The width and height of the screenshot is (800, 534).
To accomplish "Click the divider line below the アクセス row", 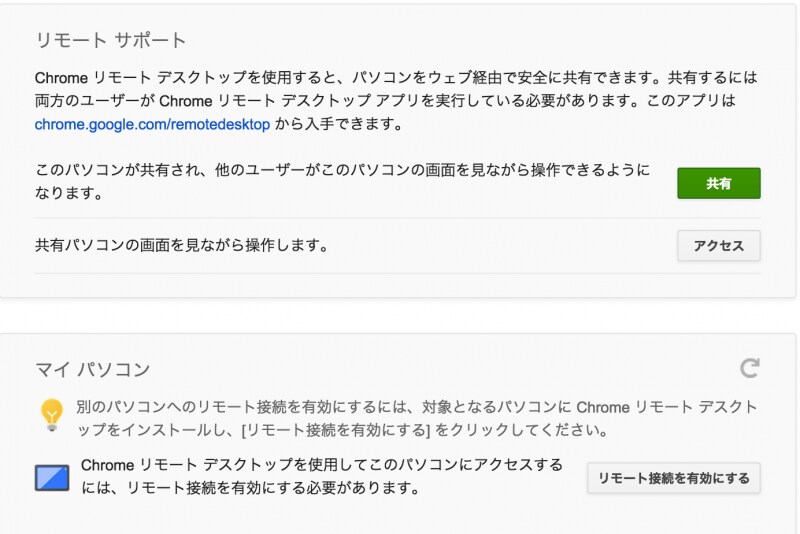I will point(397,273).
